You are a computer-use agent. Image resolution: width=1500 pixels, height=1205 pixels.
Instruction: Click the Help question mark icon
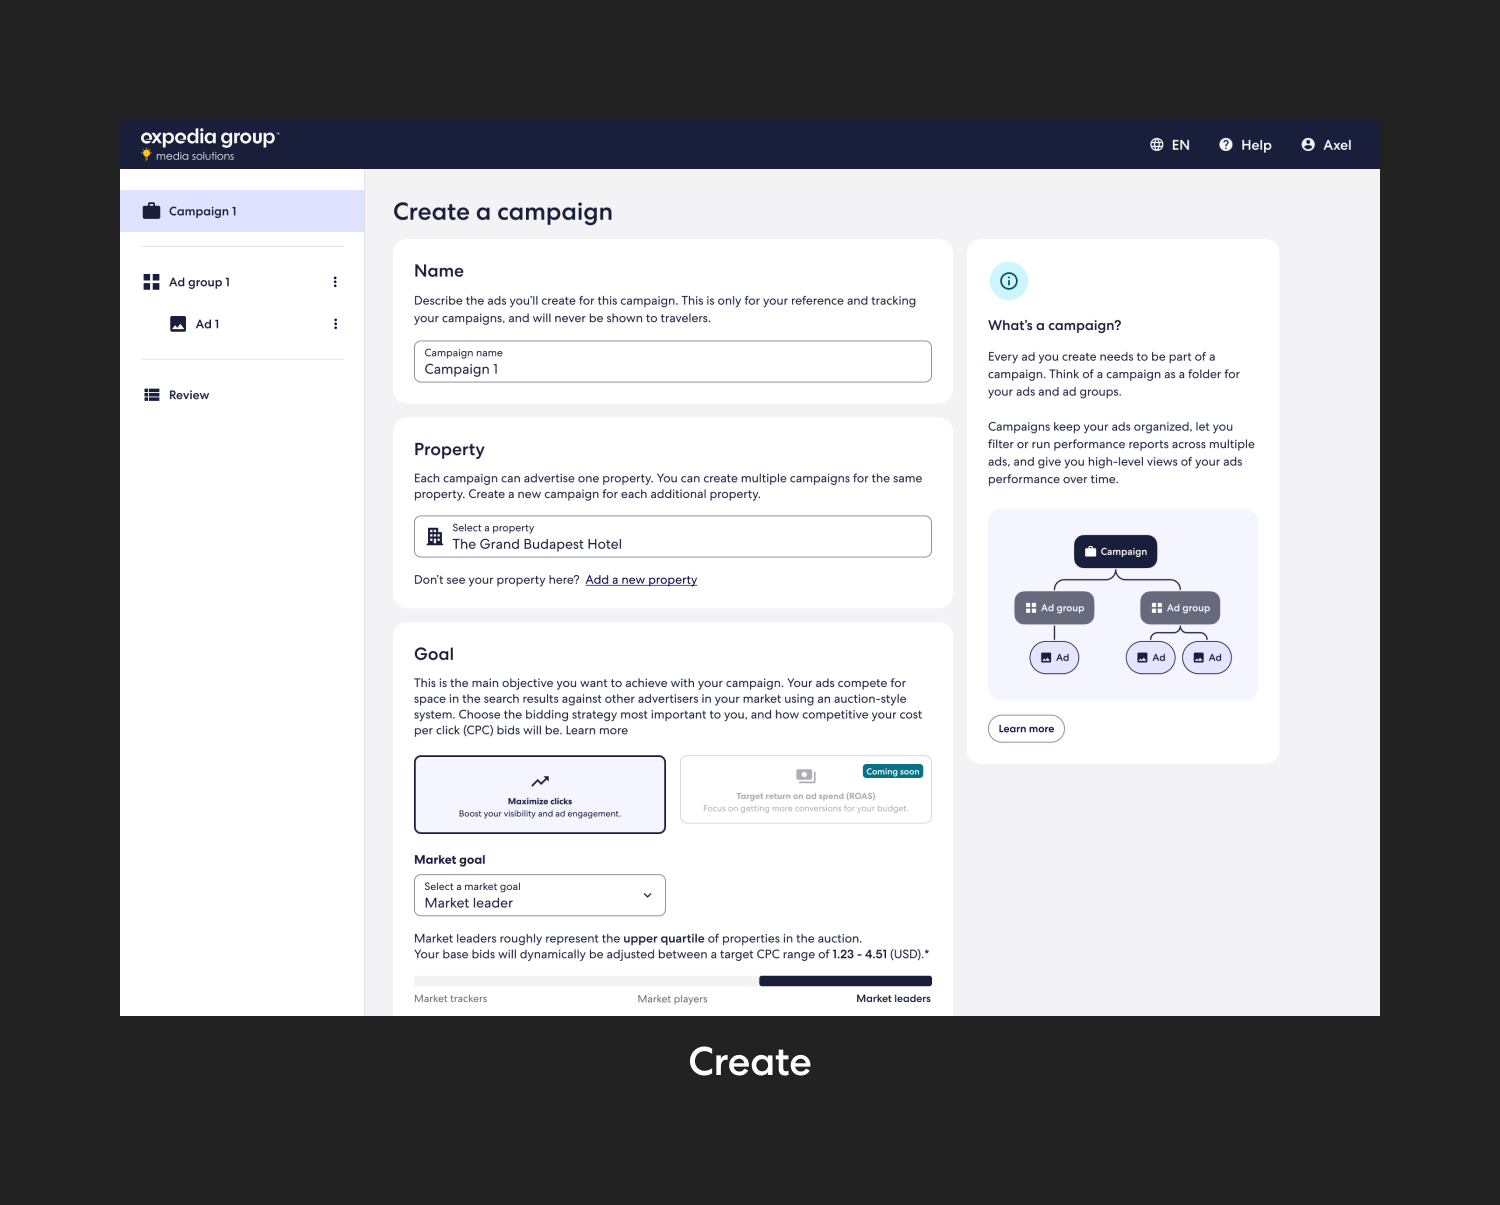(x=1226, y=144)
